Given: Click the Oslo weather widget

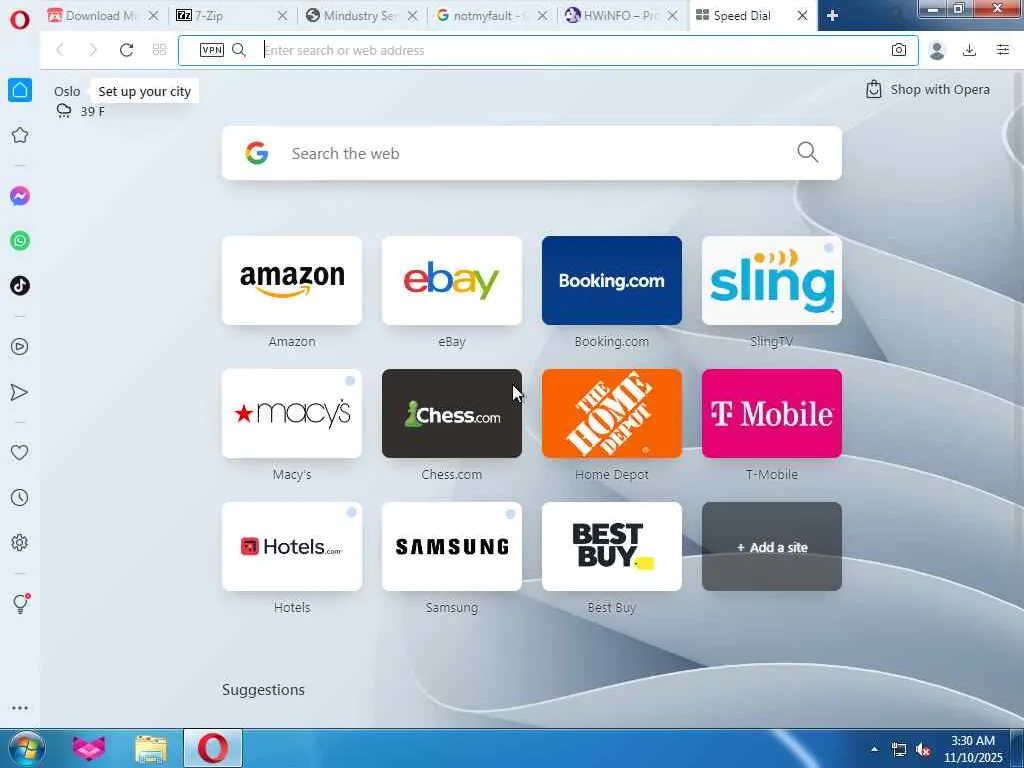Looking at the screenshot, I should [x=79, y=101].
